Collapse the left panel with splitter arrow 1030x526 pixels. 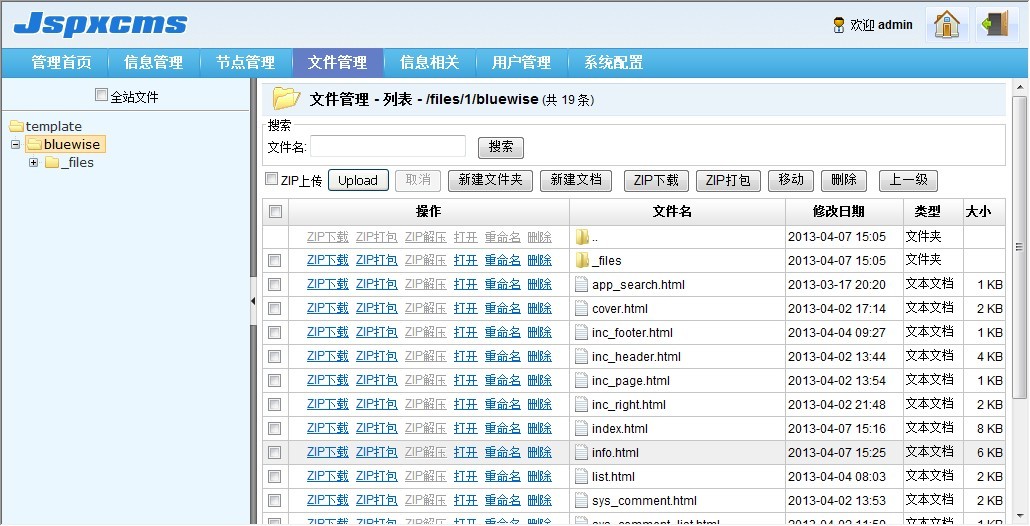click(x=254, y=301)
